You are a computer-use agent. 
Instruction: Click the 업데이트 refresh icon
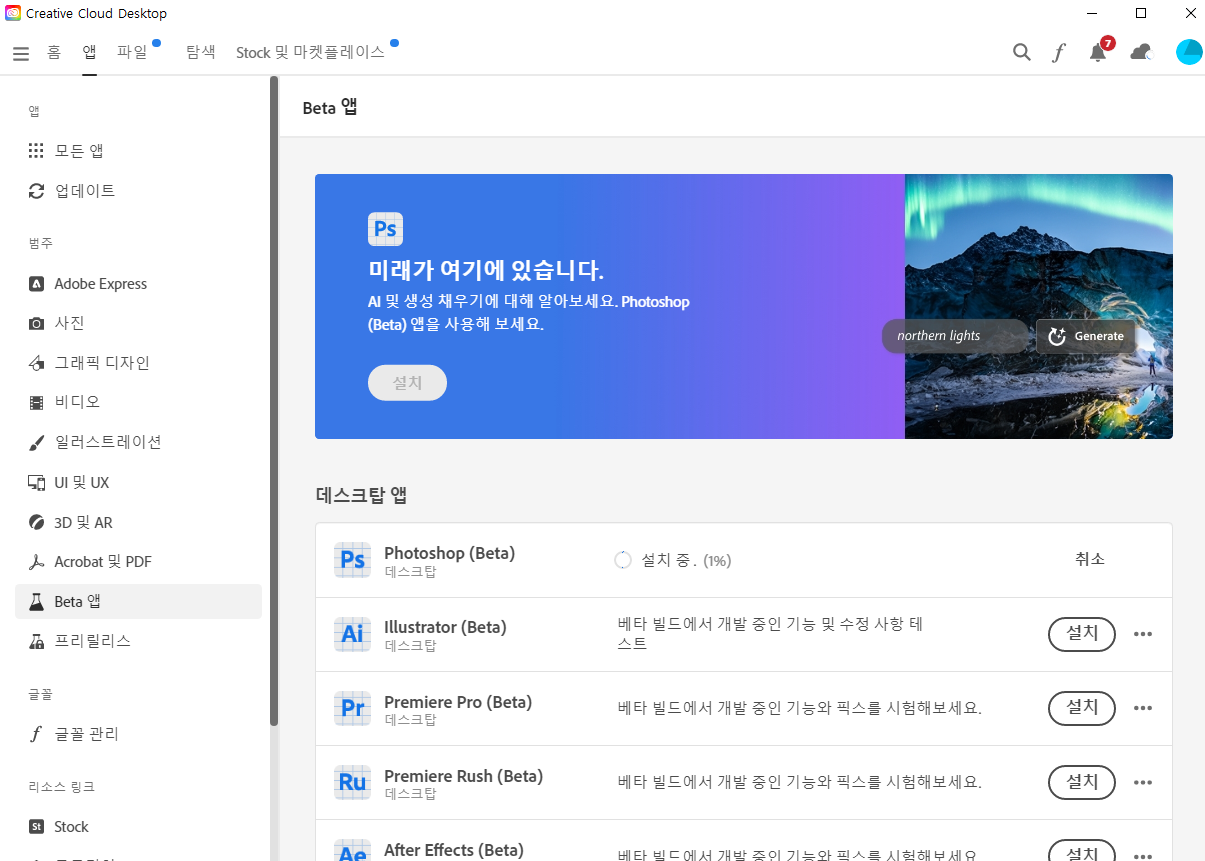pos(36,191)
